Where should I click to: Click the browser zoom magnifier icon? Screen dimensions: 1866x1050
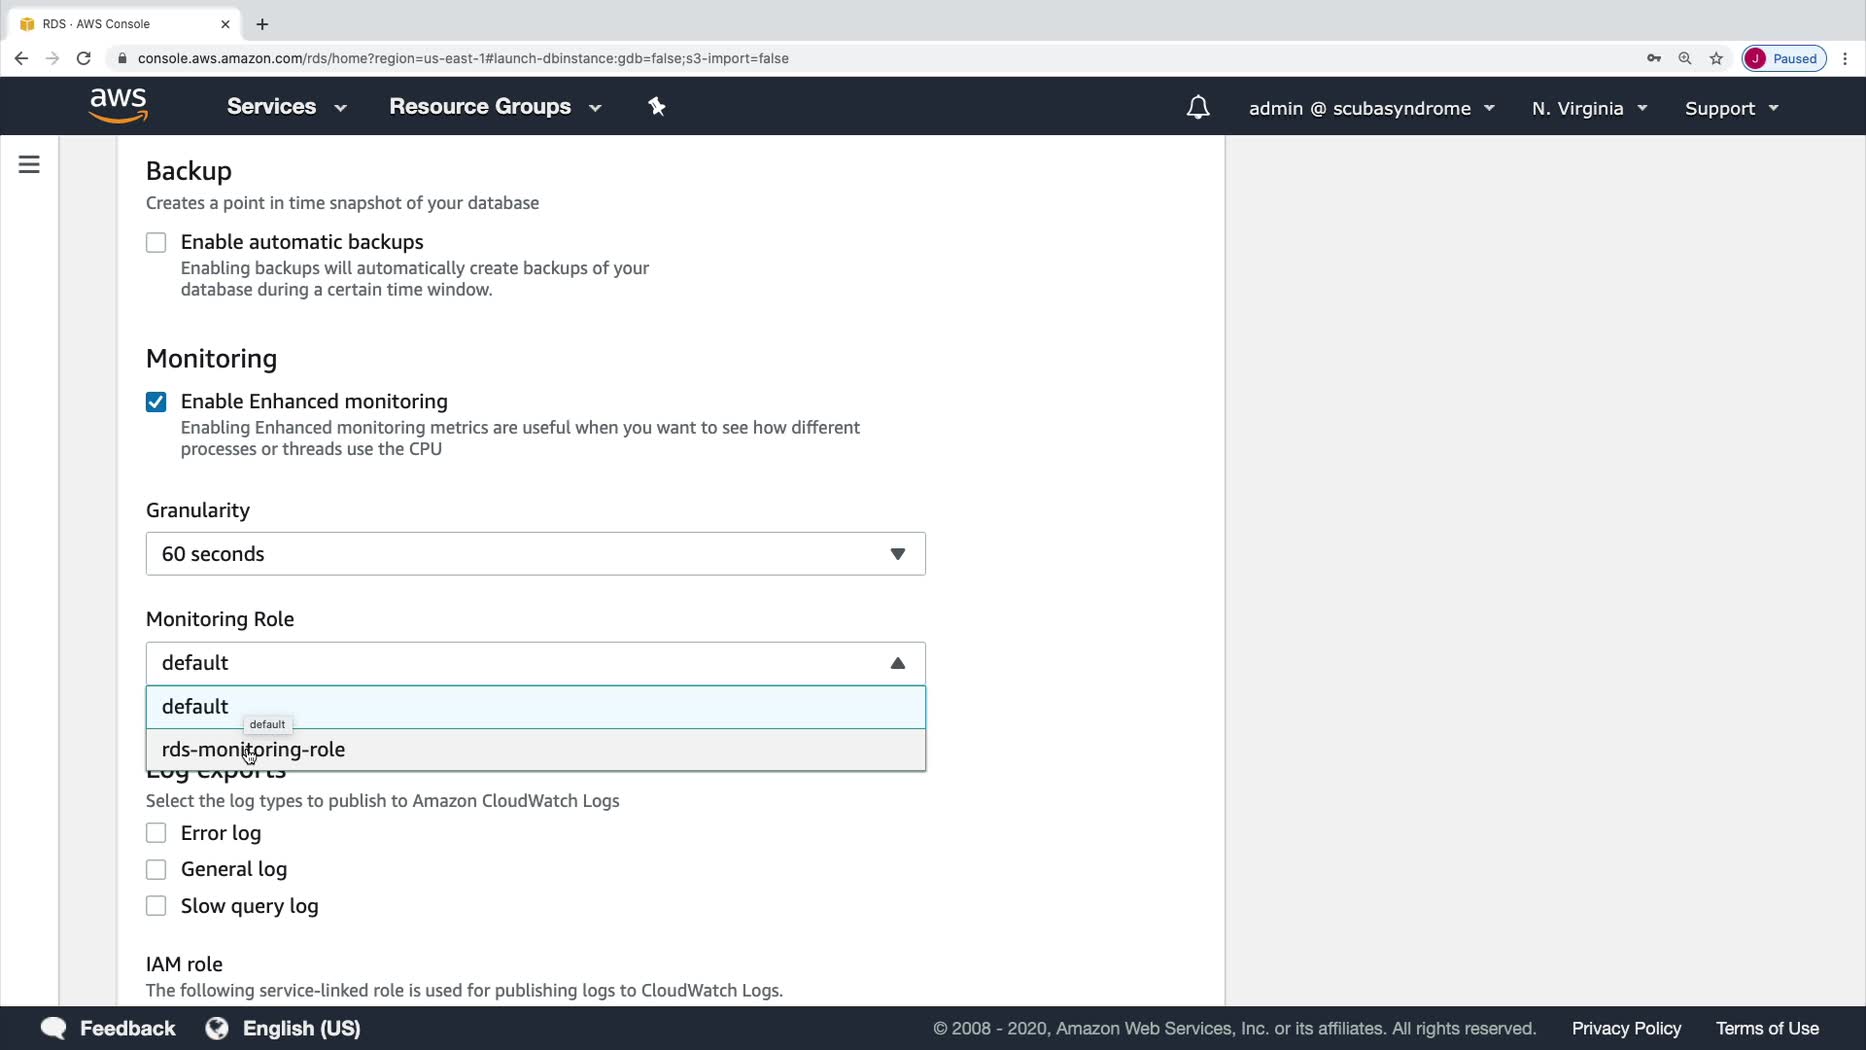point(1685,58)
